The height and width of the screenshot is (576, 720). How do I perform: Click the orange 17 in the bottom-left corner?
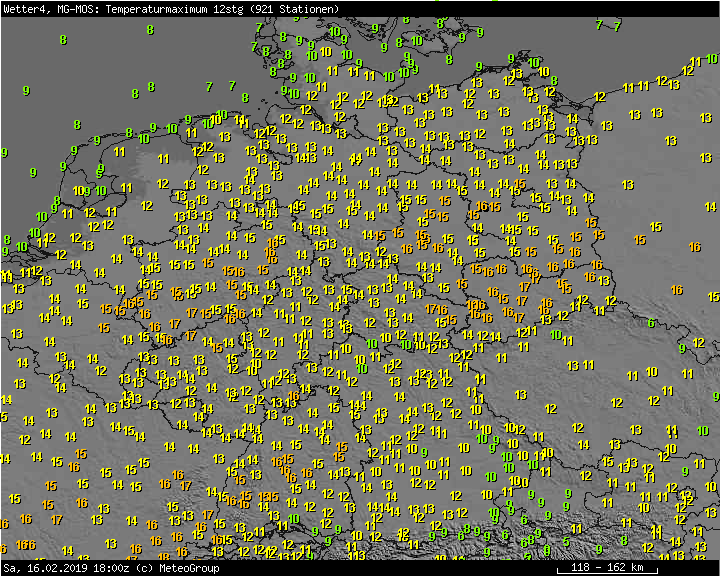coord(57,520)
